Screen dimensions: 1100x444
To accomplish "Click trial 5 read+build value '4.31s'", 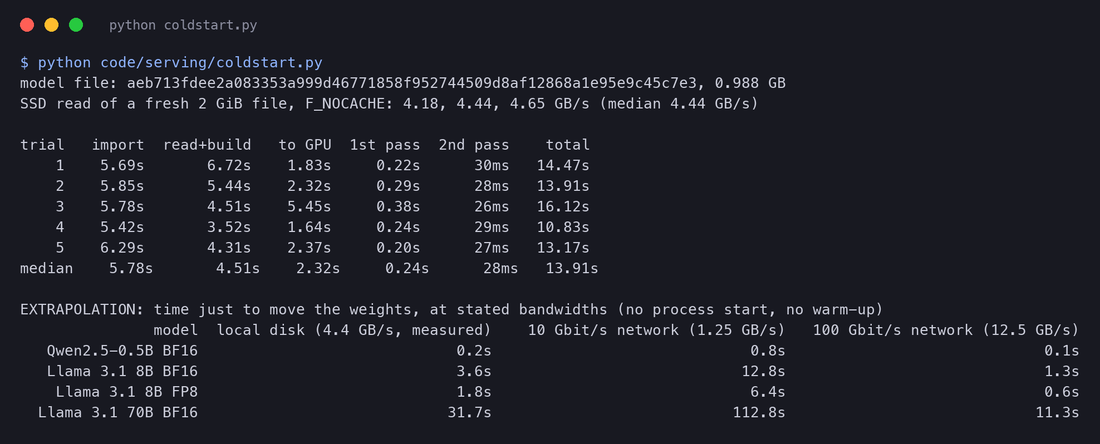I will pyautogui.click(x=229, y=248).
